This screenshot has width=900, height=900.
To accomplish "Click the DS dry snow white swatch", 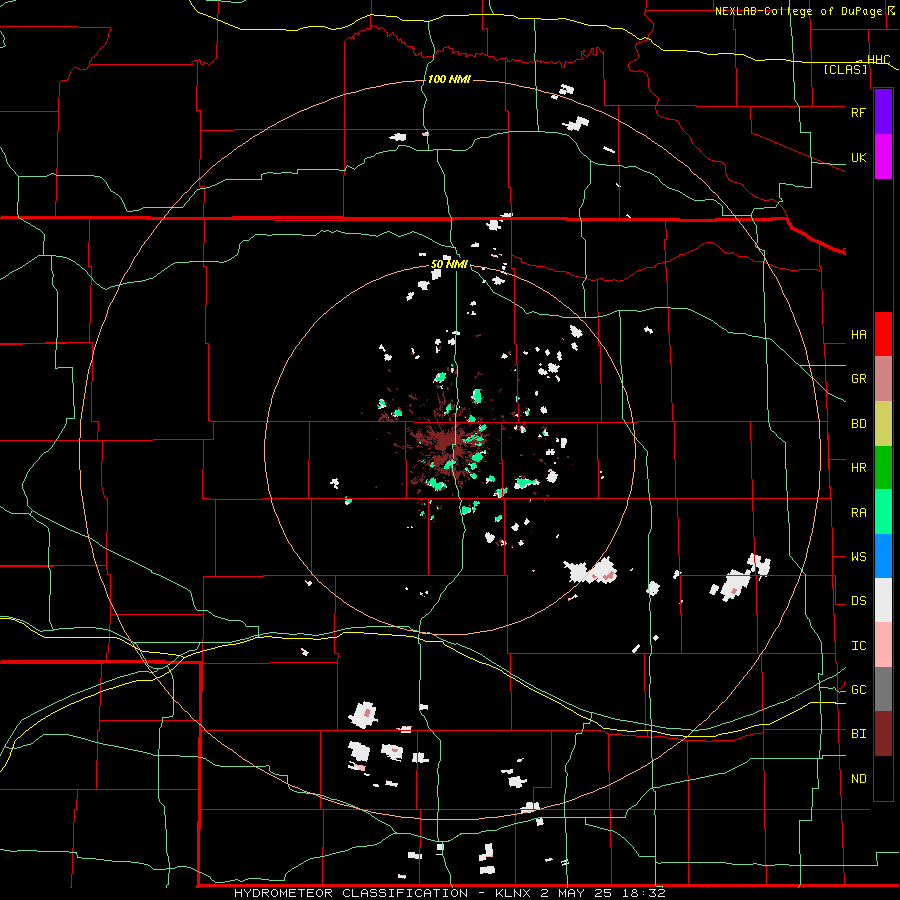I will point(883,600).
